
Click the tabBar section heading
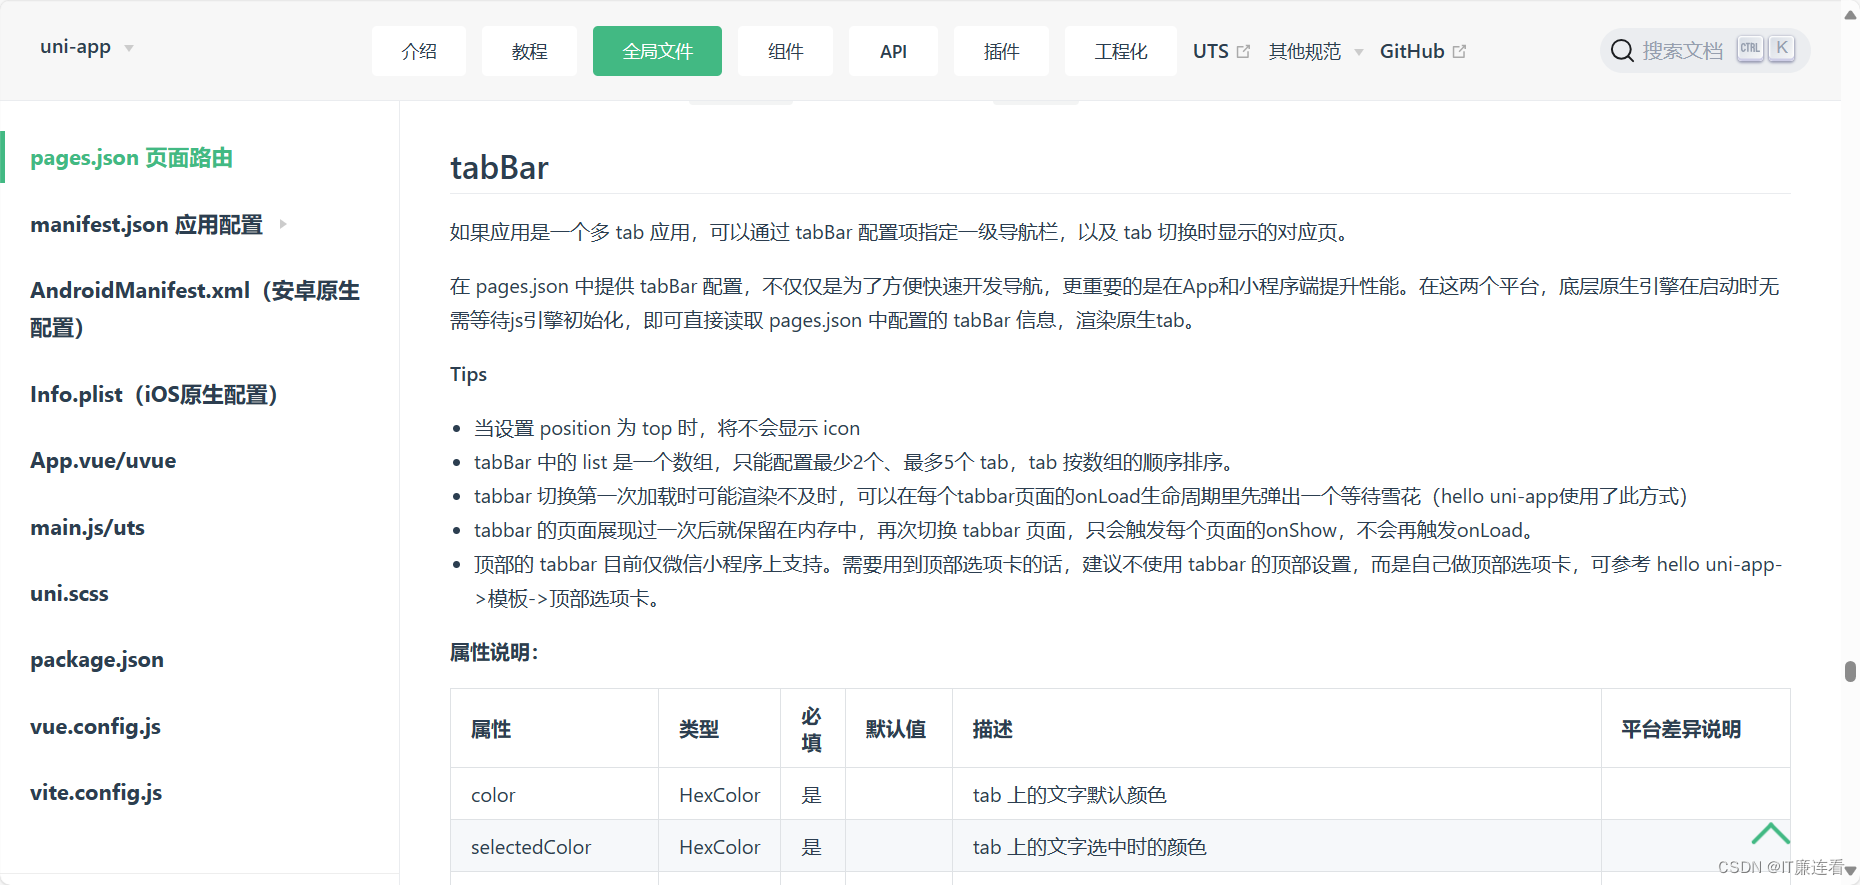pos(499,167)
